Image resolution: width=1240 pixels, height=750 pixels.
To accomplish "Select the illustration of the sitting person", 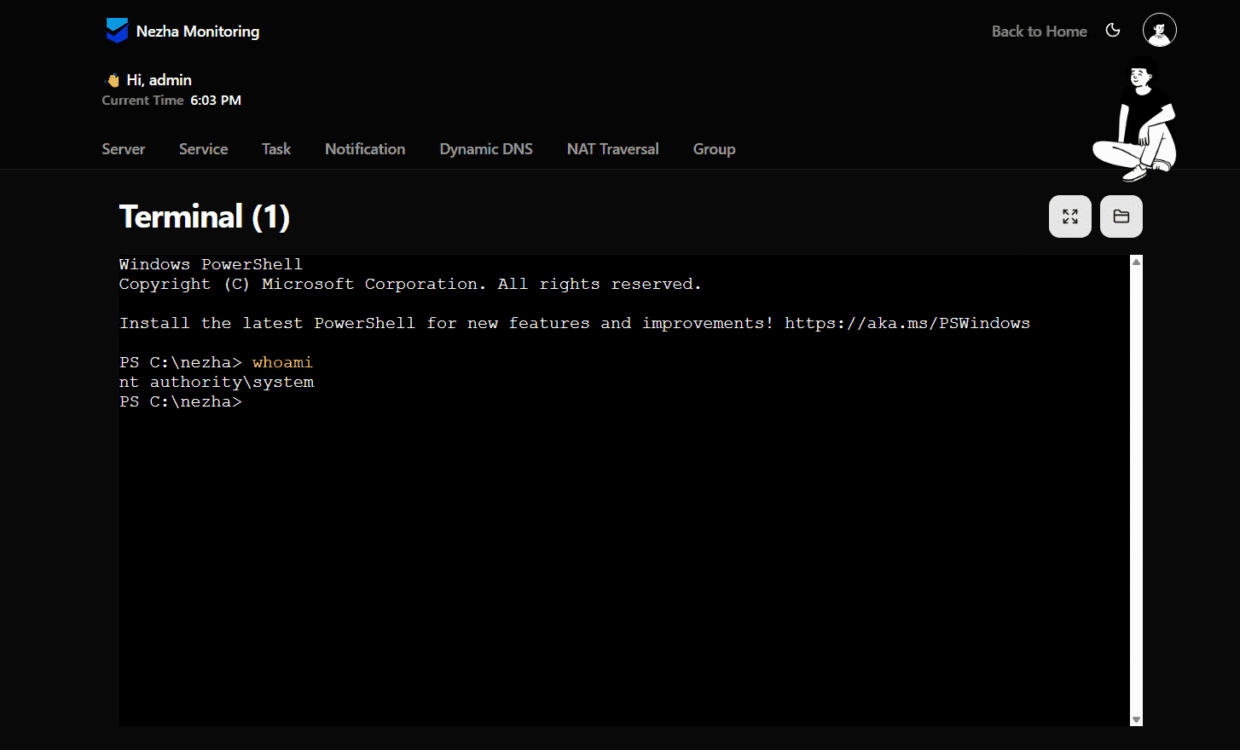I will 1135,120.
